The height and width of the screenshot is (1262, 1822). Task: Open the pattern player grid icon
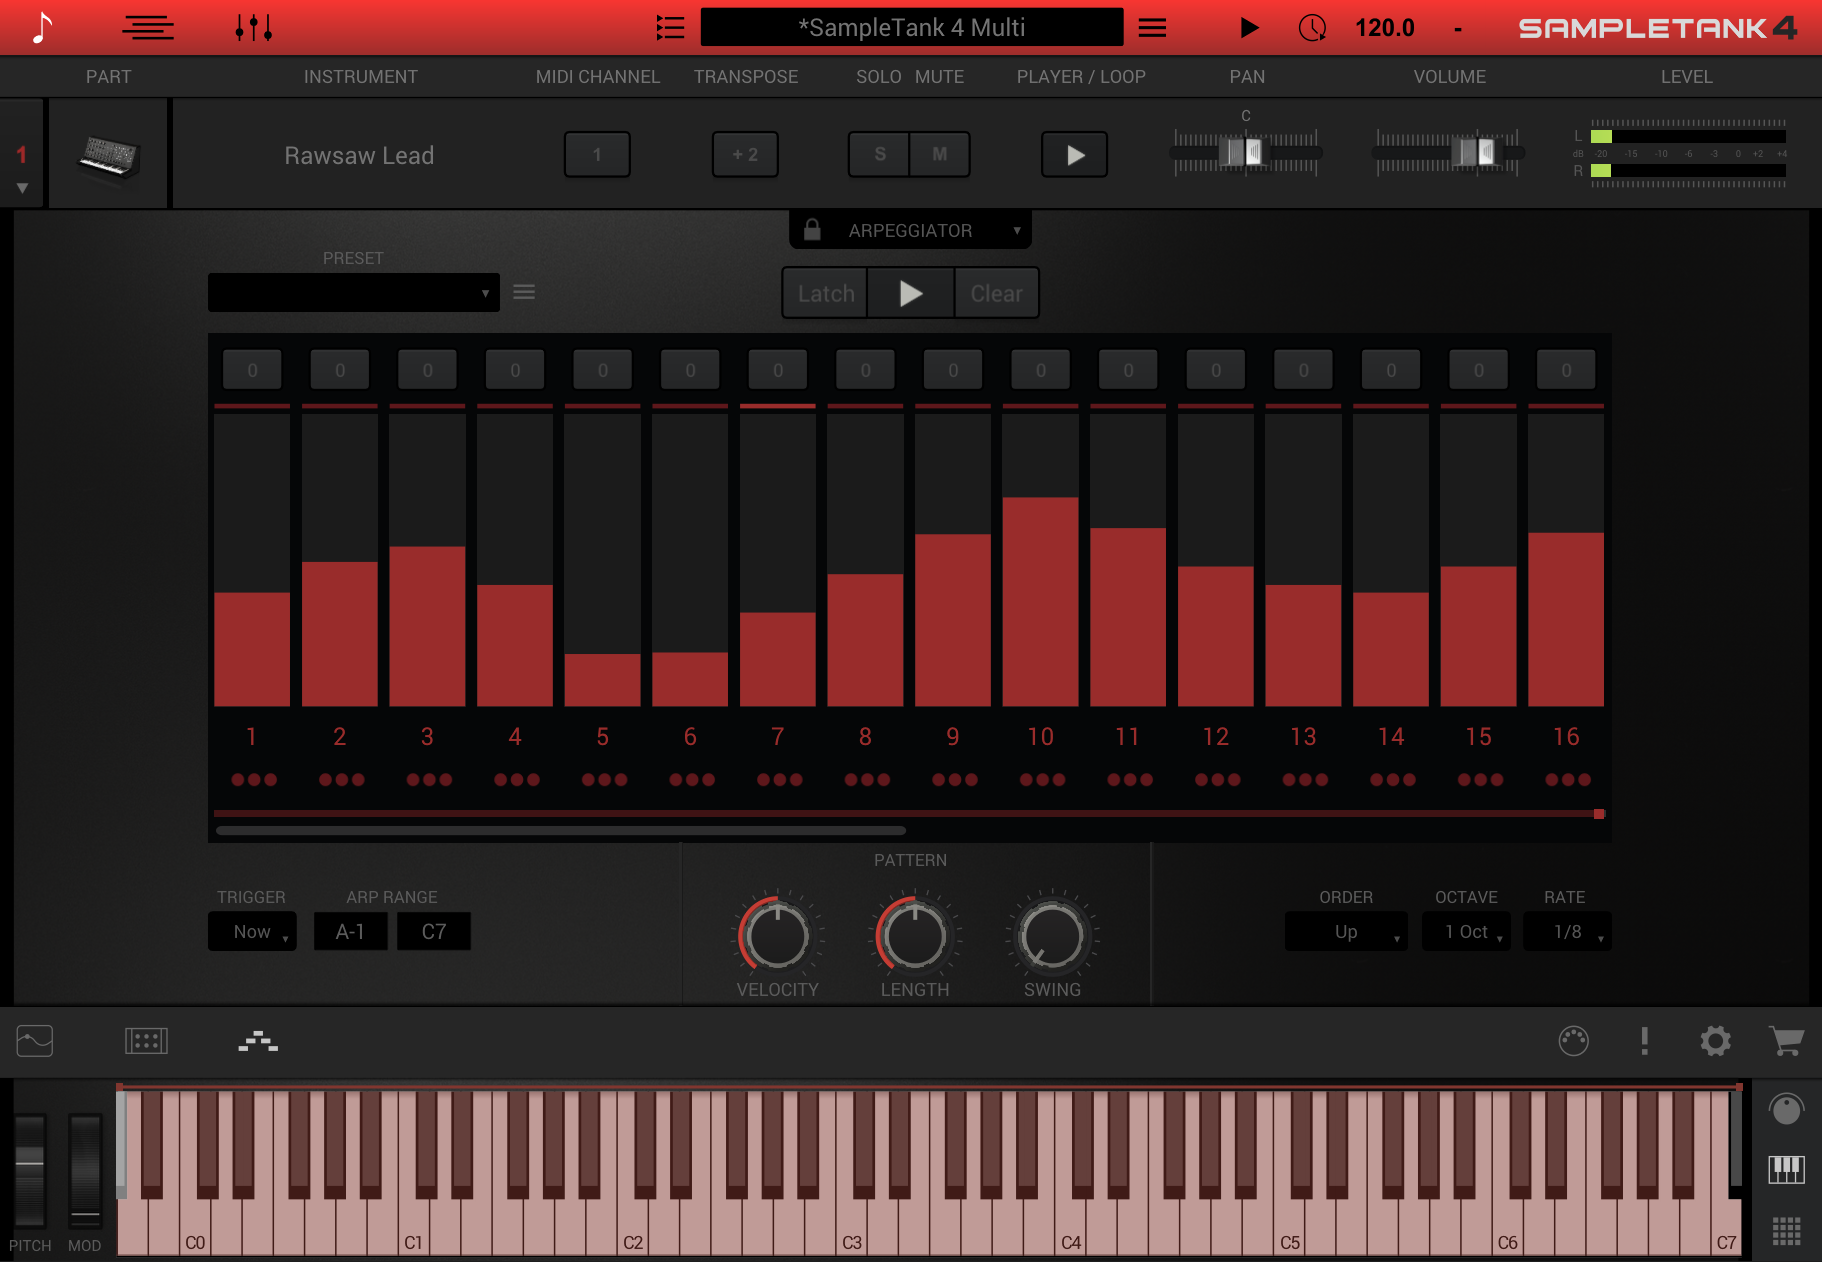tap(146, 1041)
